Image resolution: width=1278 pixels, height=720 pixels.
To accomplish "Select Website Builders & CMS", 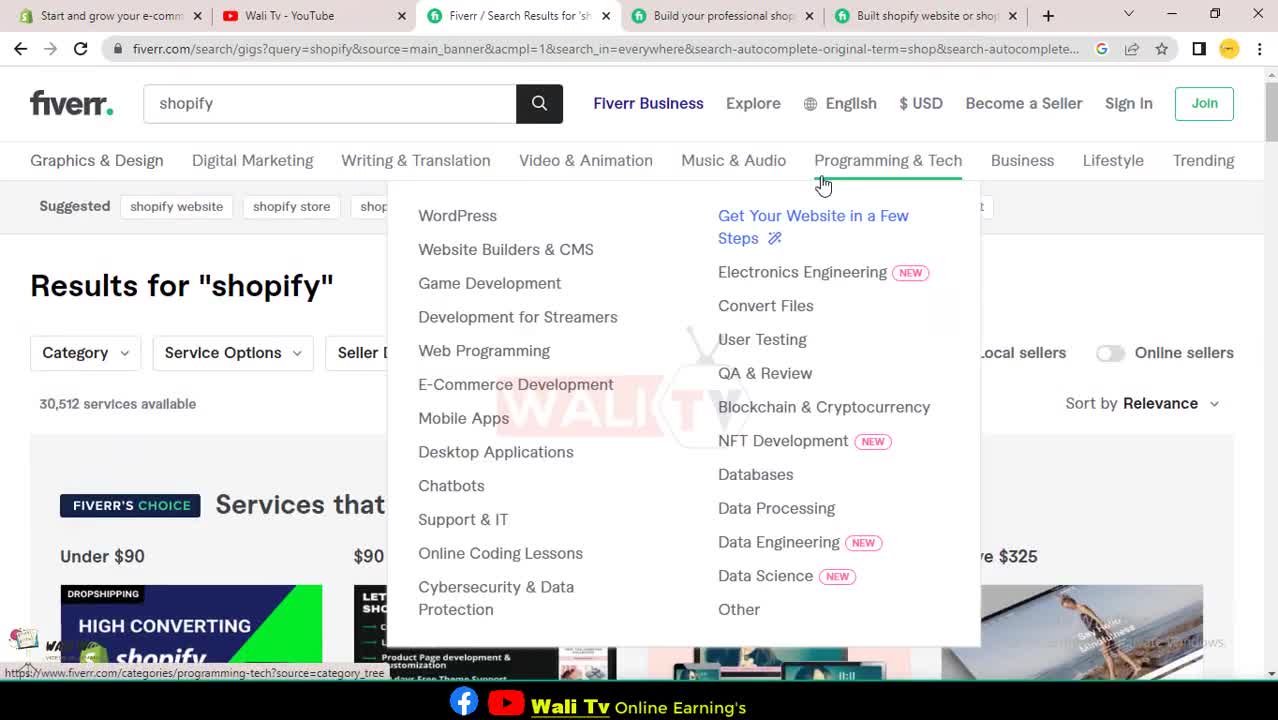I will coord(506,250).
